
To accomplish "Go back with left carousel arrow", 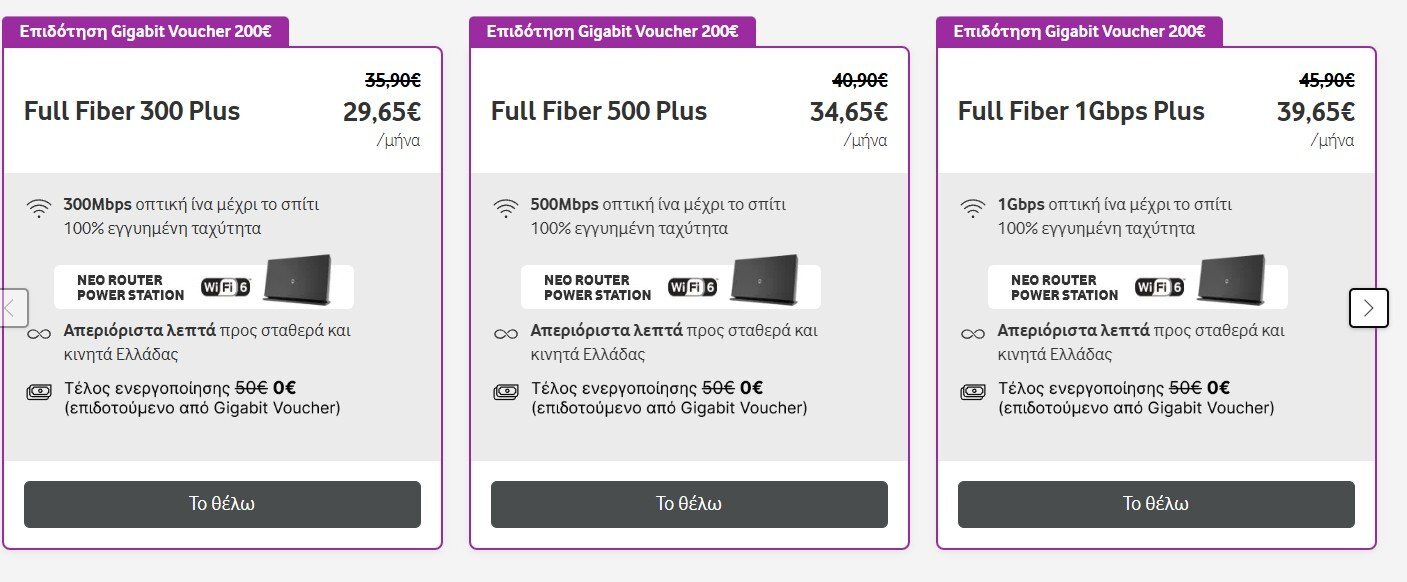I will [x=12, y=307].
